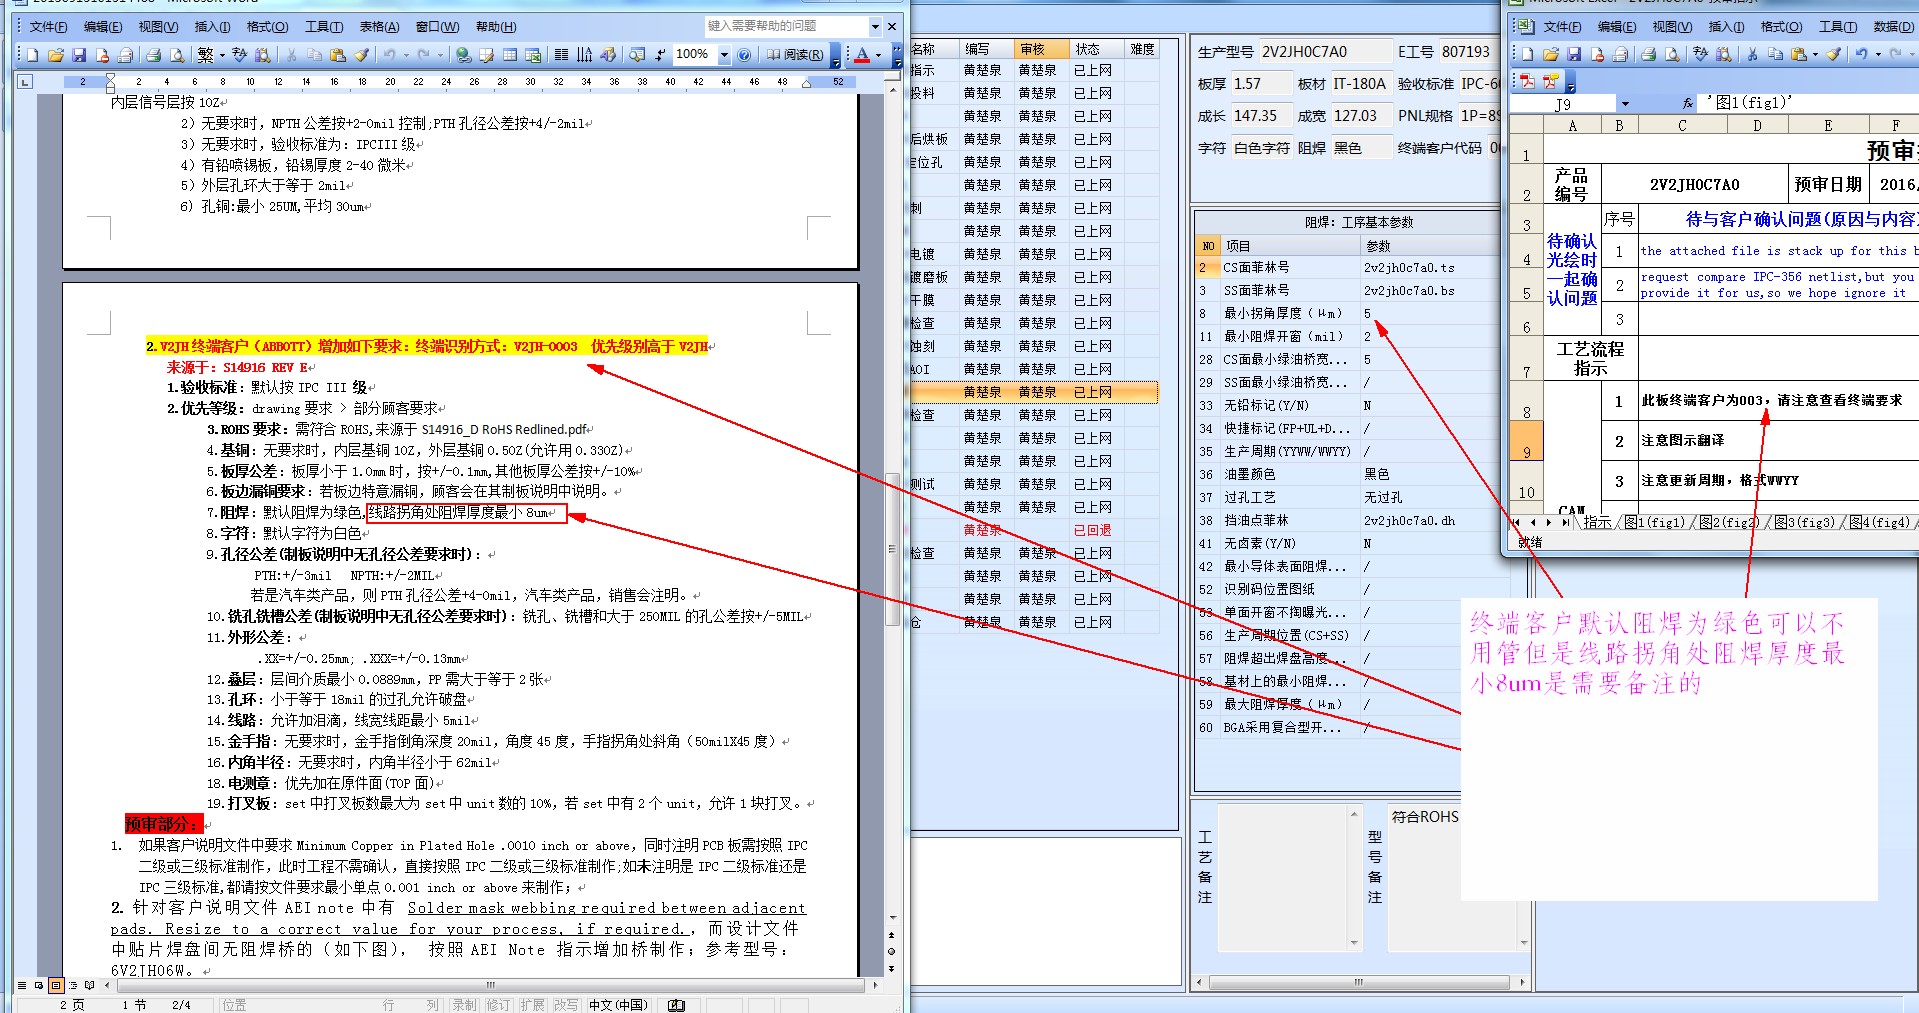1919x1013 pixels.
Task: Click the 状态 column header in the list
Action: pos(1096,49)
